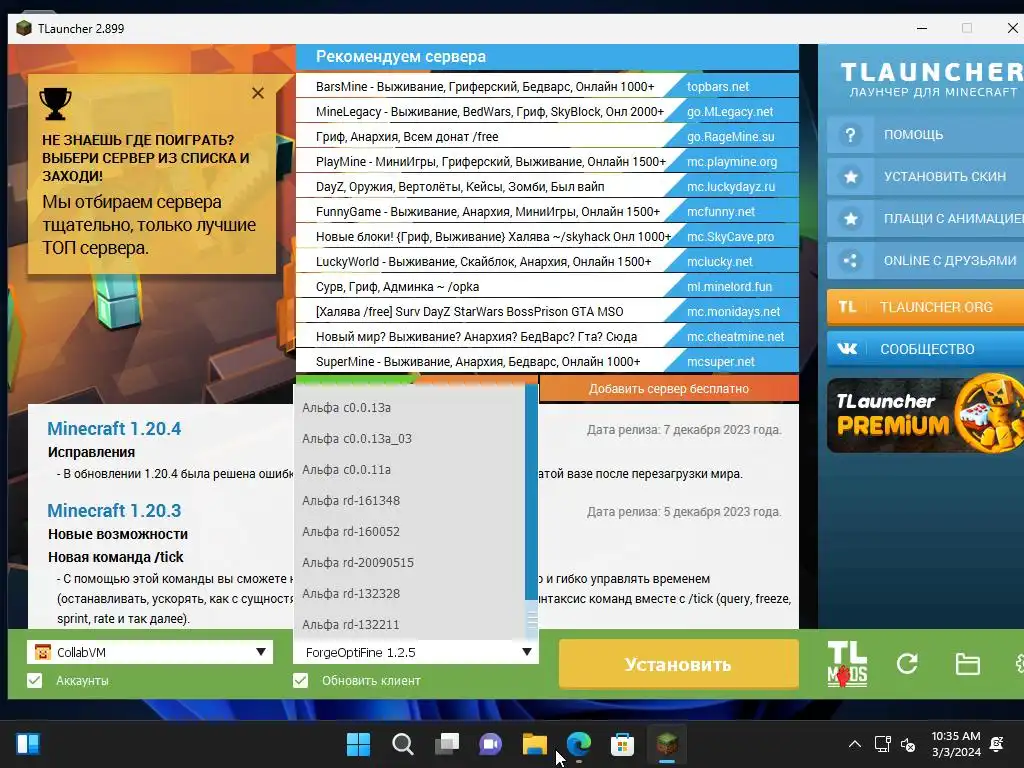This screenshot has height=768, width=1024.
Task: Open Плащи с анимацией sidebar button
Action: (925, 219)
